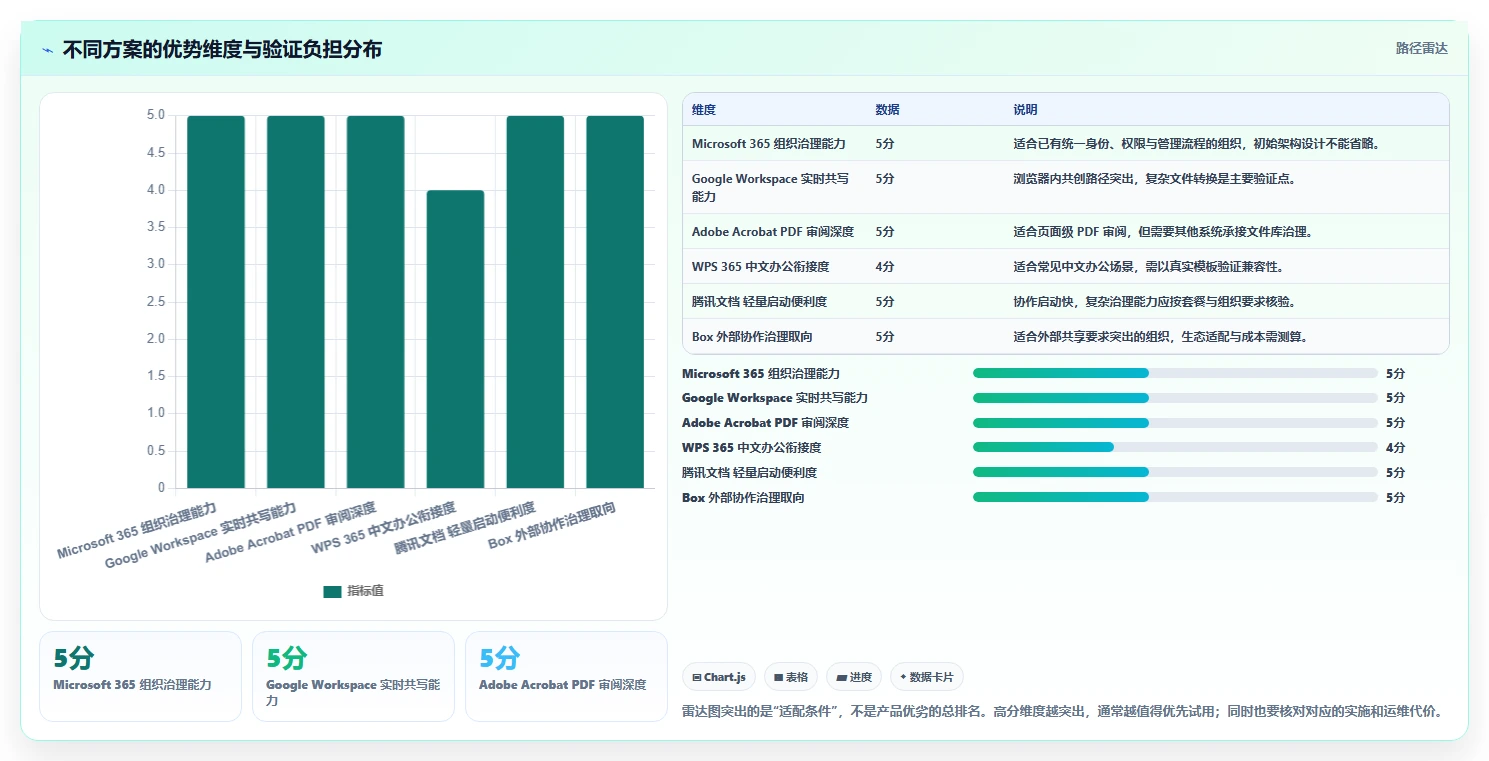Click the 路径雷达 label in the header
Screen dimensions: 1489x761
coord(1422,48)
